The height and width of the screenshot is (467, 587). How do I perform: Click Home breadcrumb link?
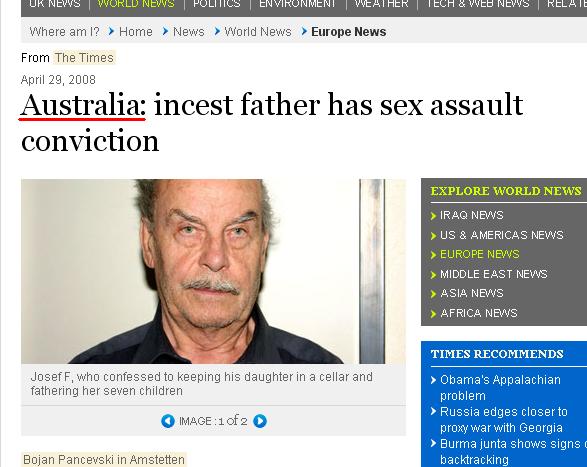point(136,32)
